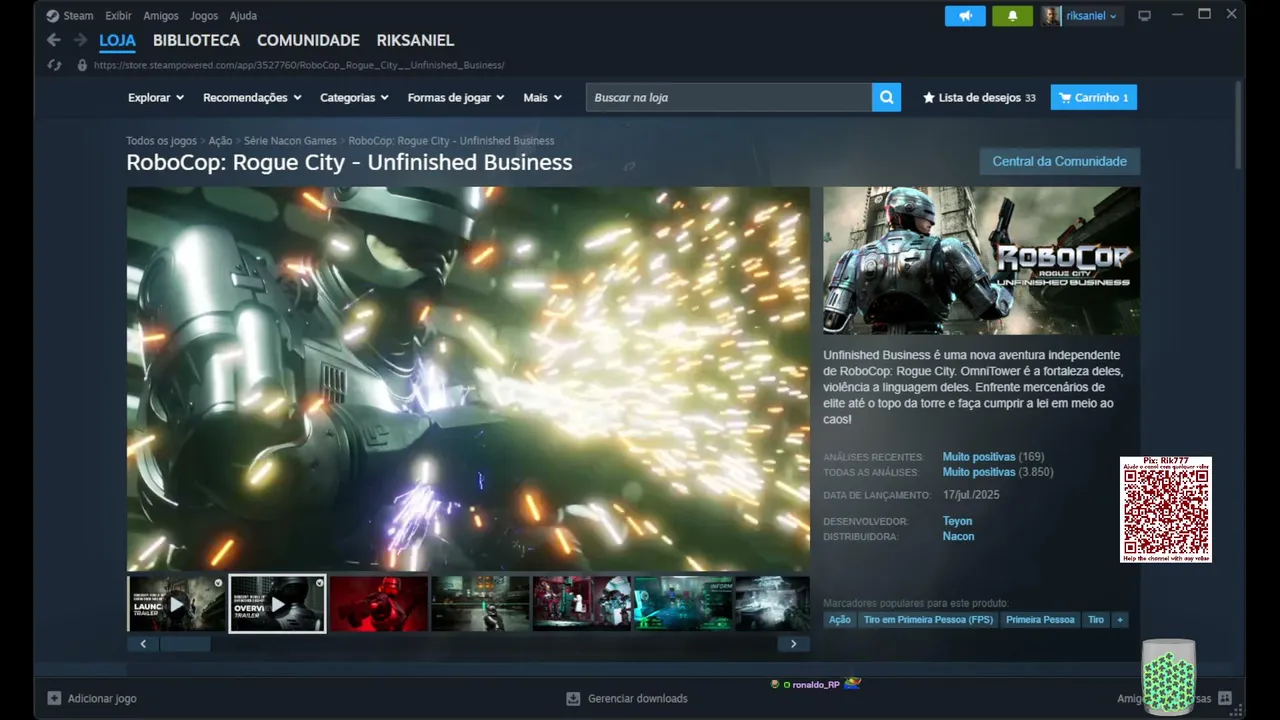Image resolution: width=1280 pixels, height=720 pixels.
Task: Click the main trailer video player
Action: pos(468,379)
